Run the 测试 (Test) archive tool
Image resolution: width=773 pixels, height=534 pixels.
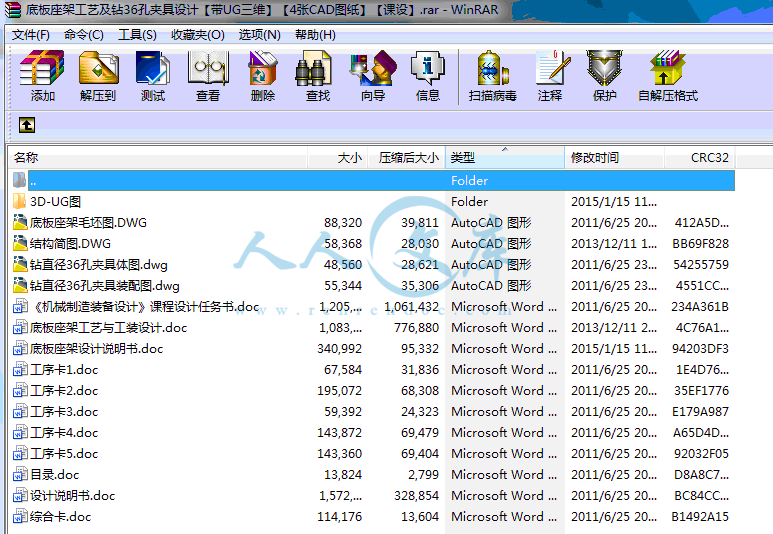coord(153,76)
